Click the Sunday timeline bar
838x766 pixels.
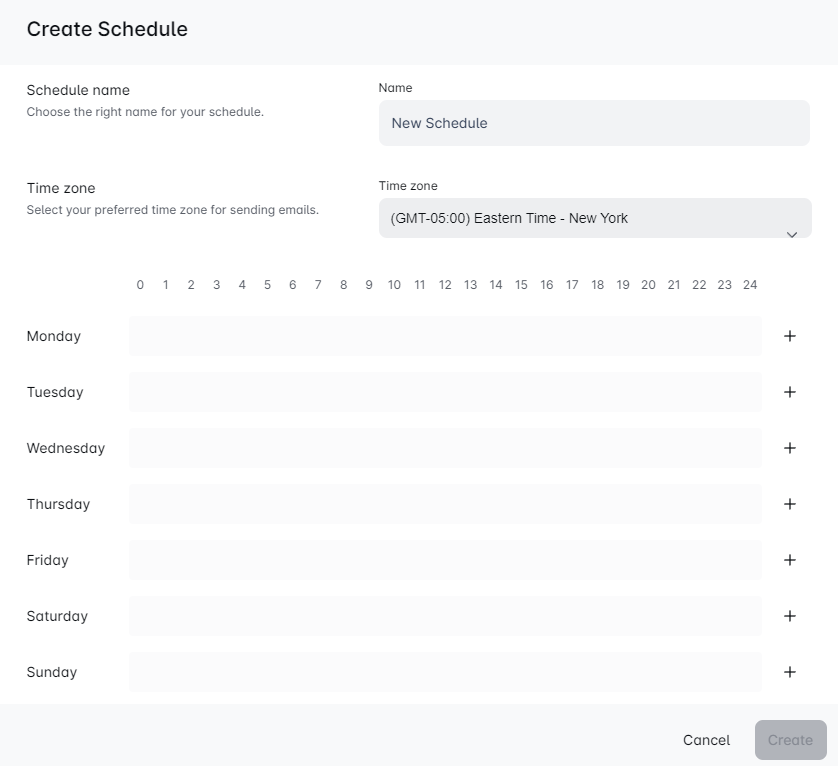tap(445, 672)
